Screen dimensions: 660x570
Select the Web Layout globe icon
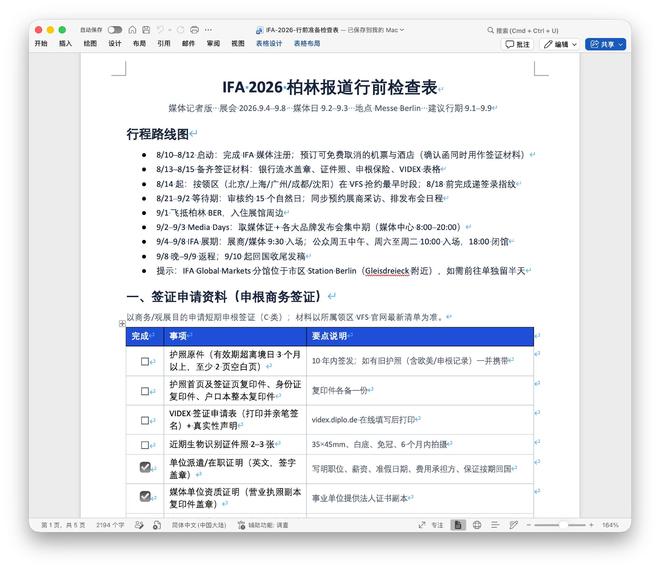(477, 525)
